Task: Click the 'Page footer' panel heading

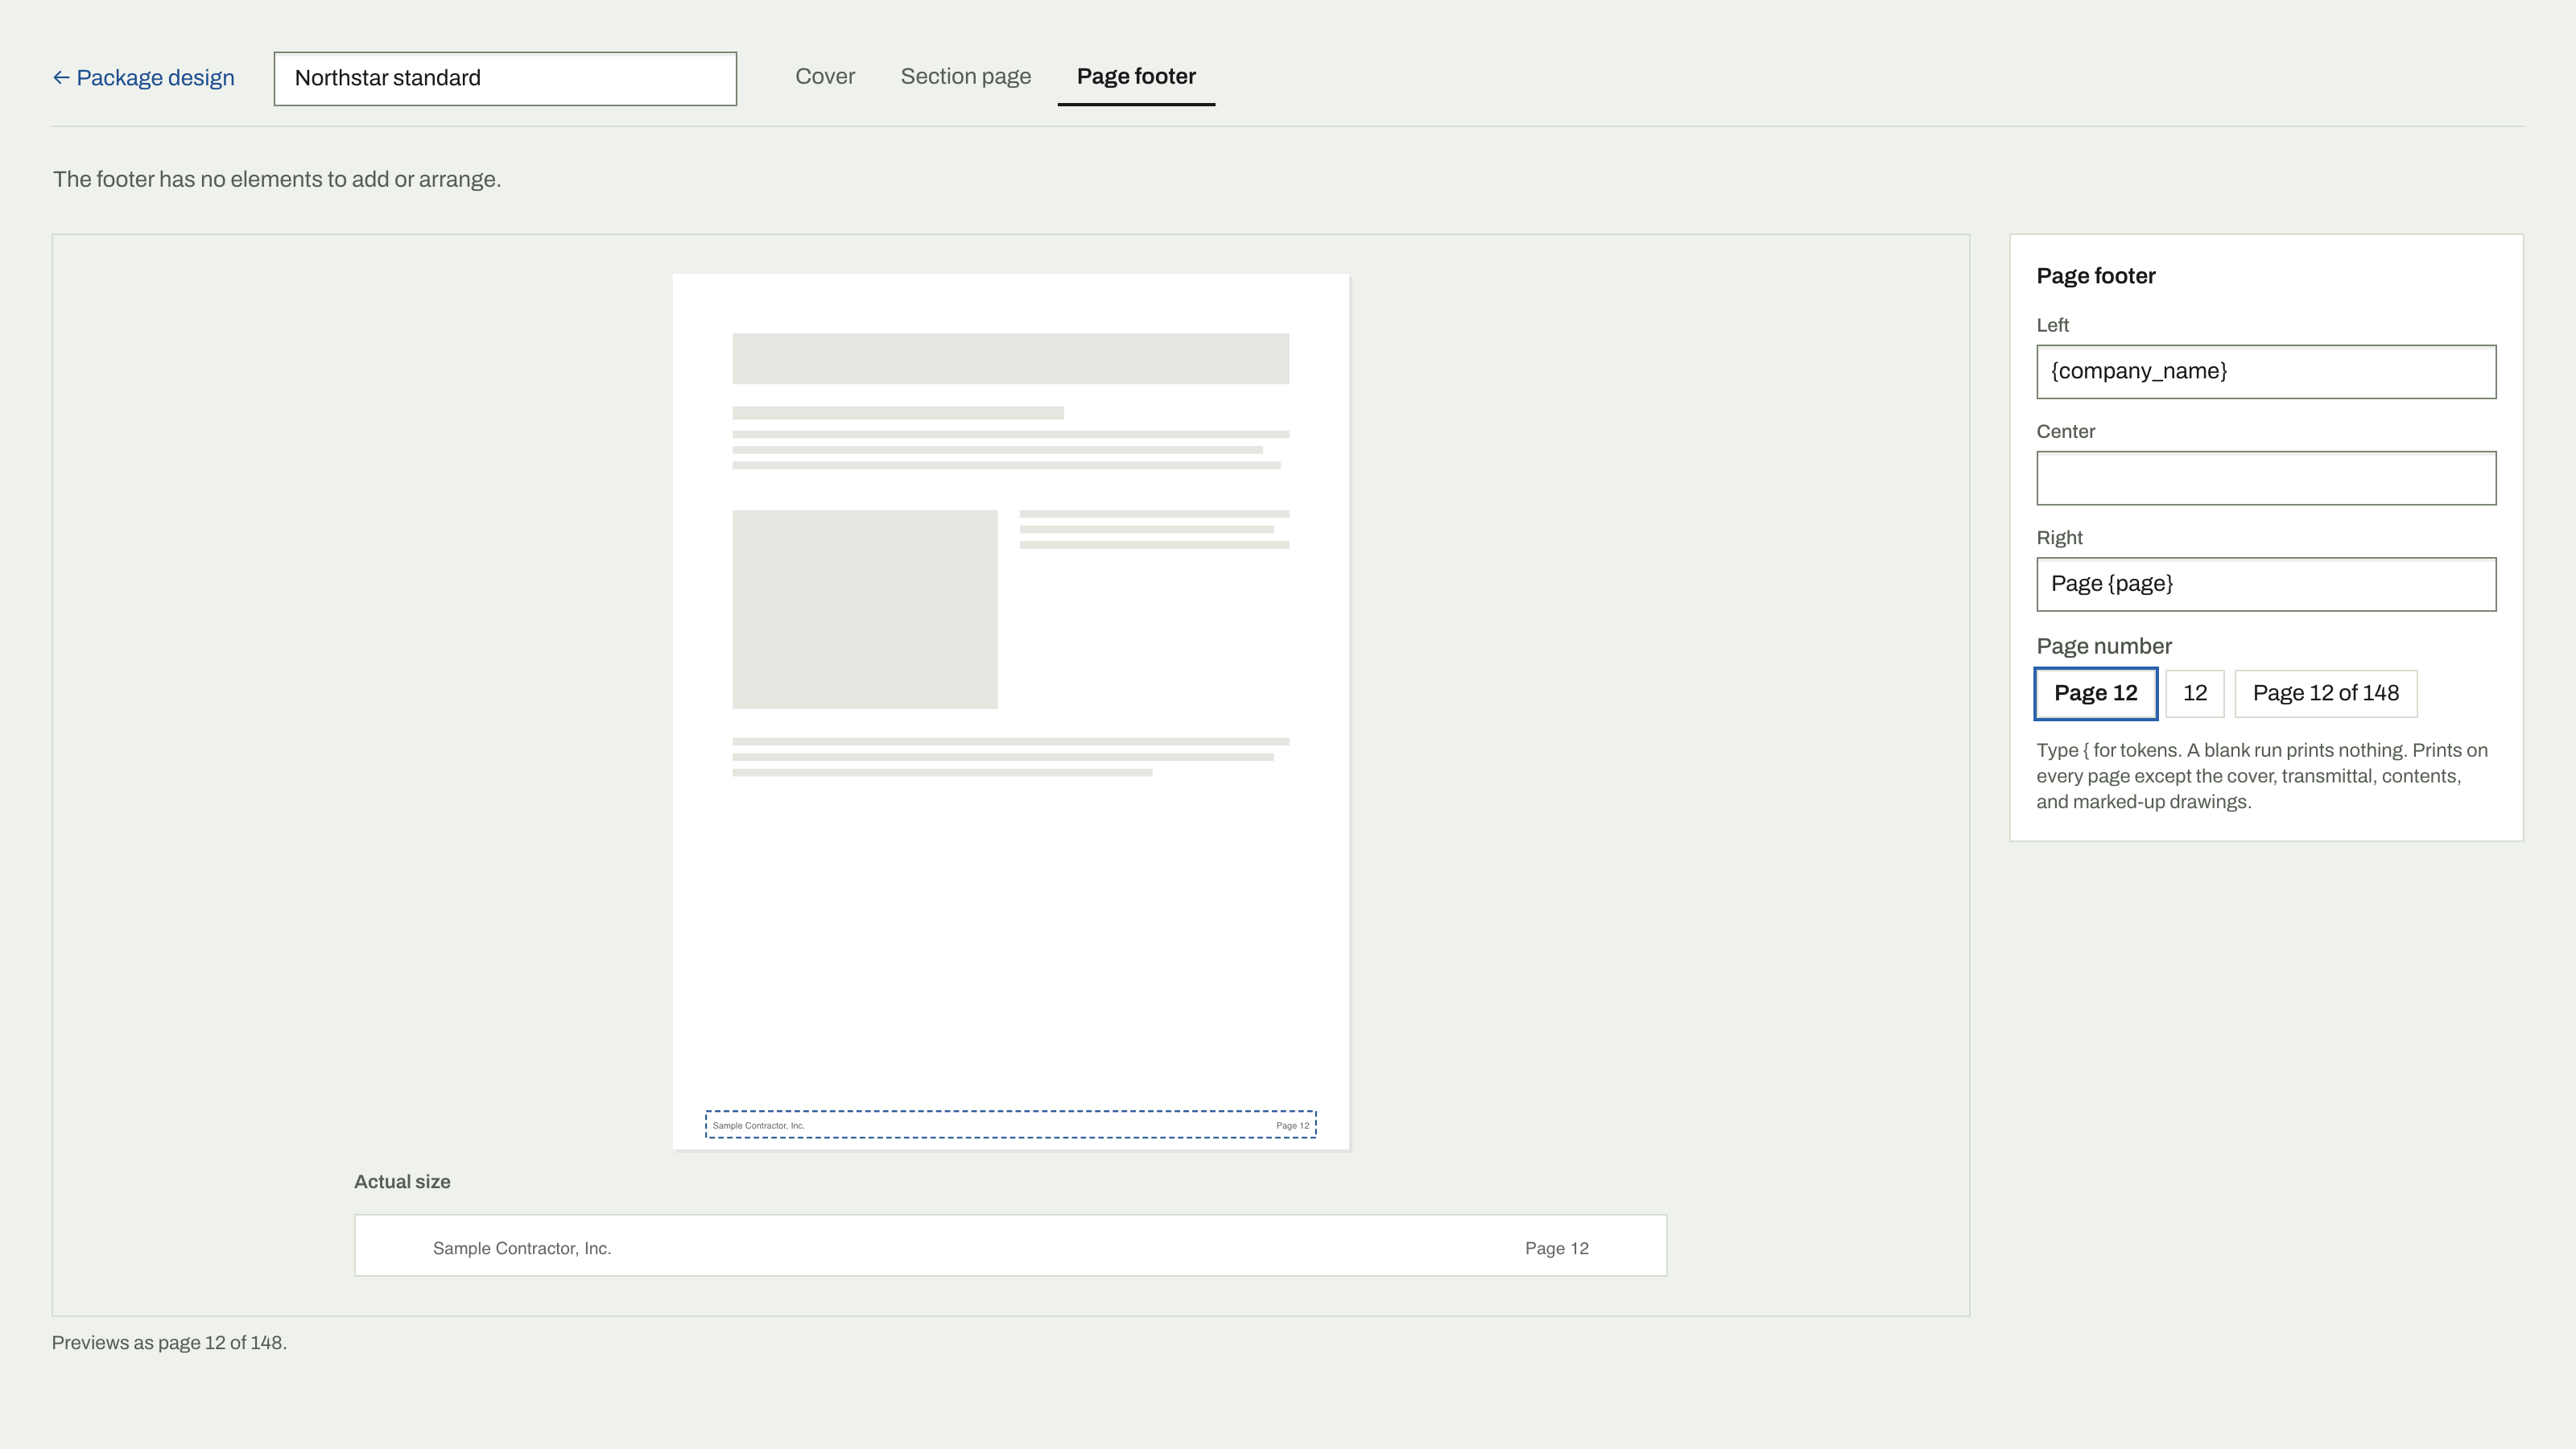Action: pyautogui.click(x=2096, y=276)
